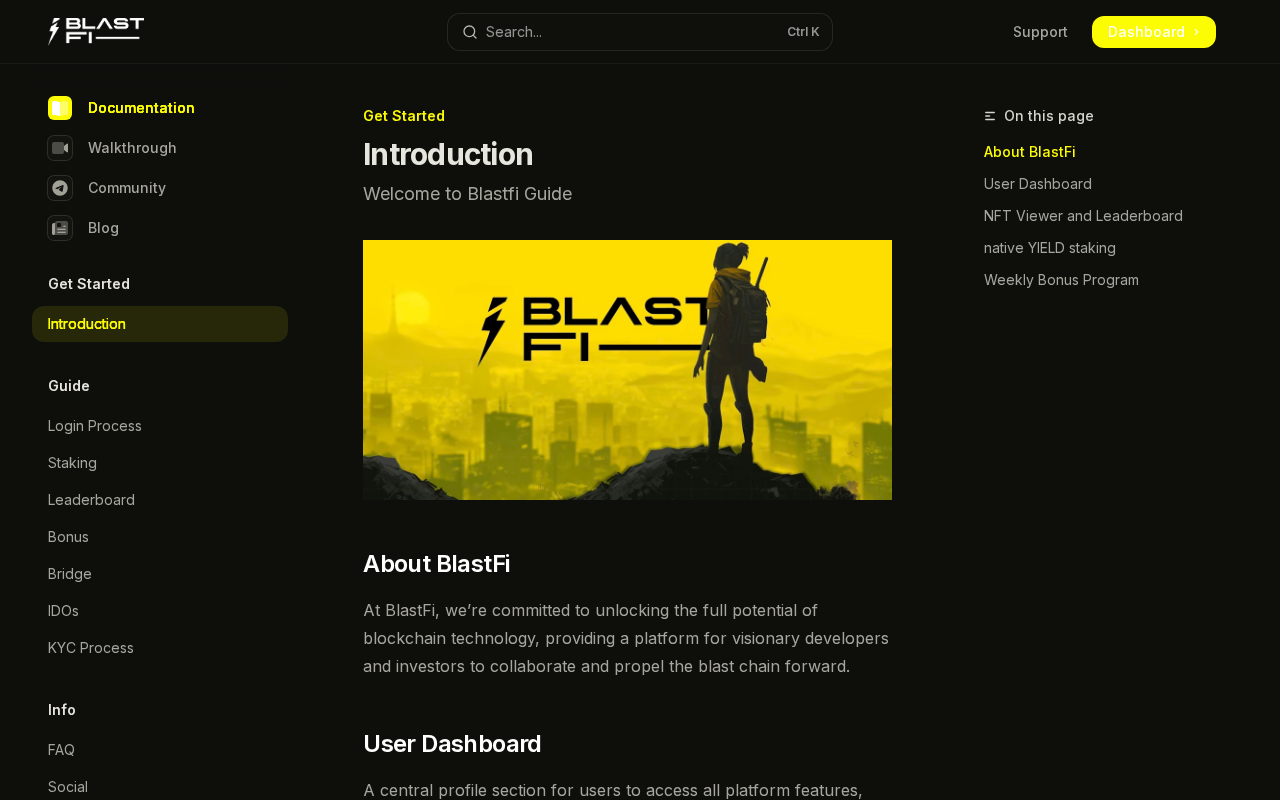The image size is (1280, 800).
Task: Open the Support link
Action: (x=1040, y=32)
